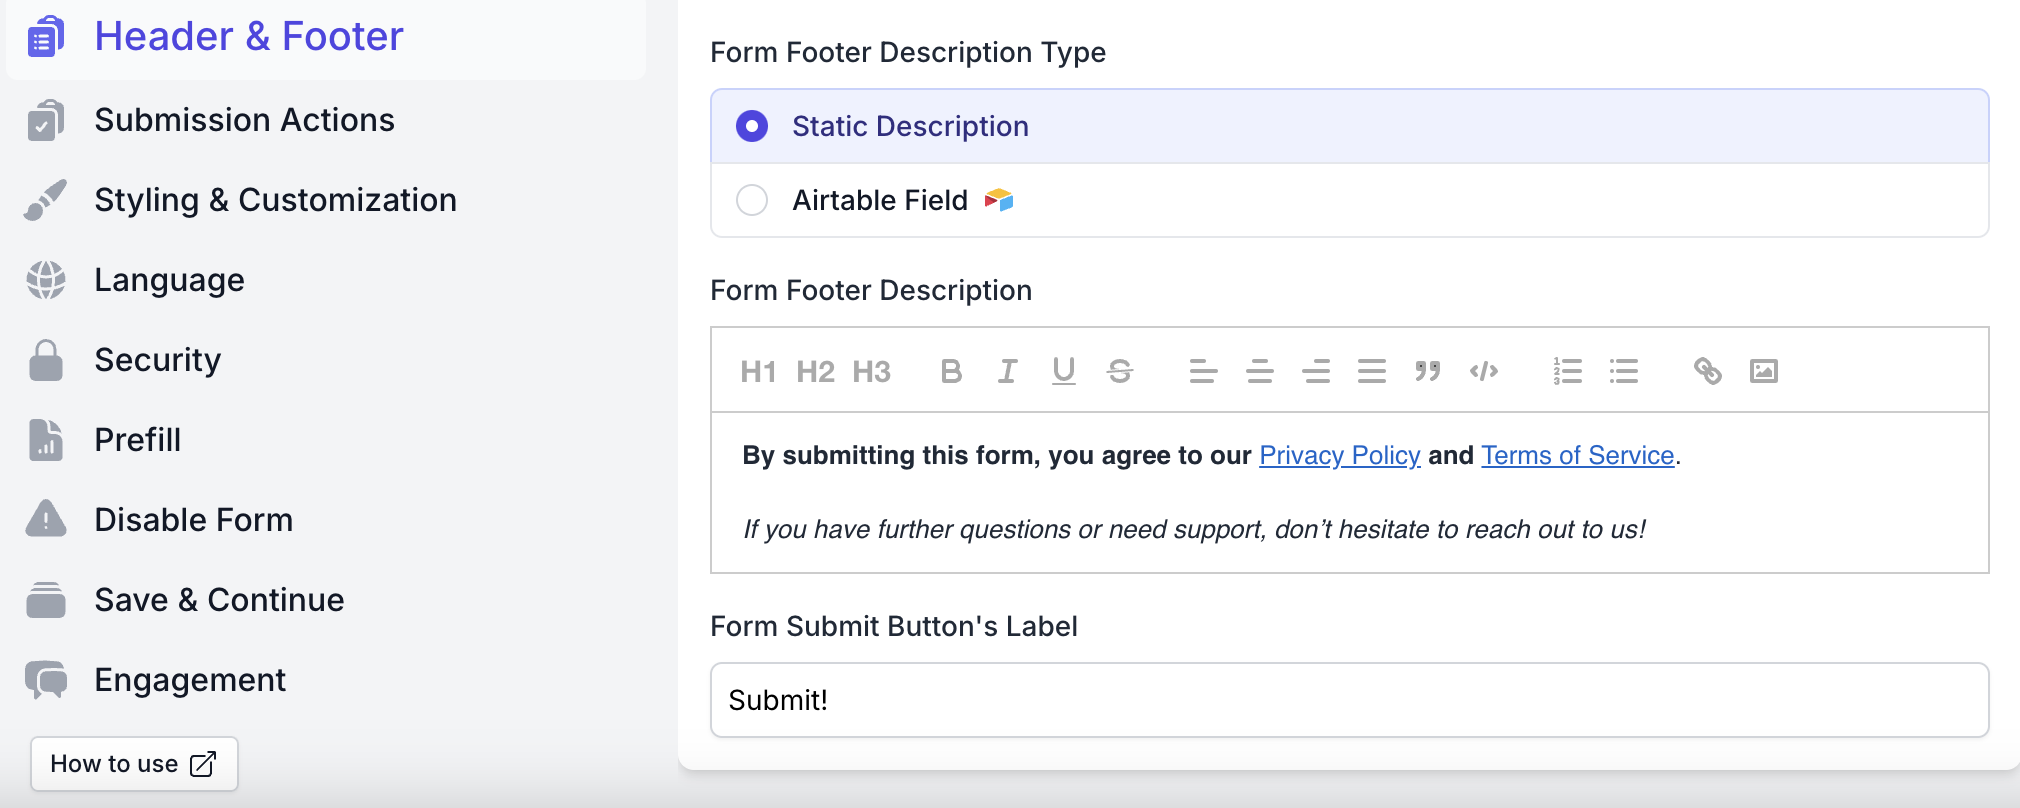Viewport: 2020px width, 808px height.
Task: Apply H1 heading style
Action: [758, 371]
